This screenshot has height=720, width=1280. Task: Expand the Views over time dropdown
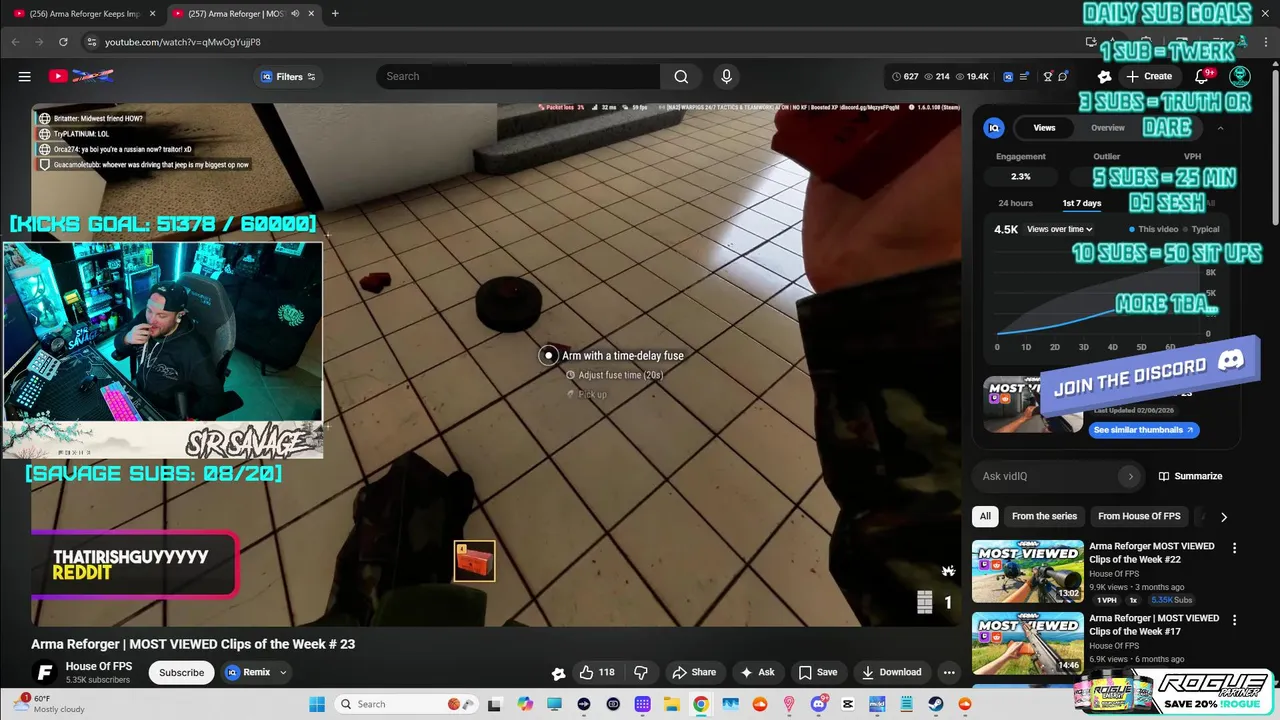coord(1059,229)
